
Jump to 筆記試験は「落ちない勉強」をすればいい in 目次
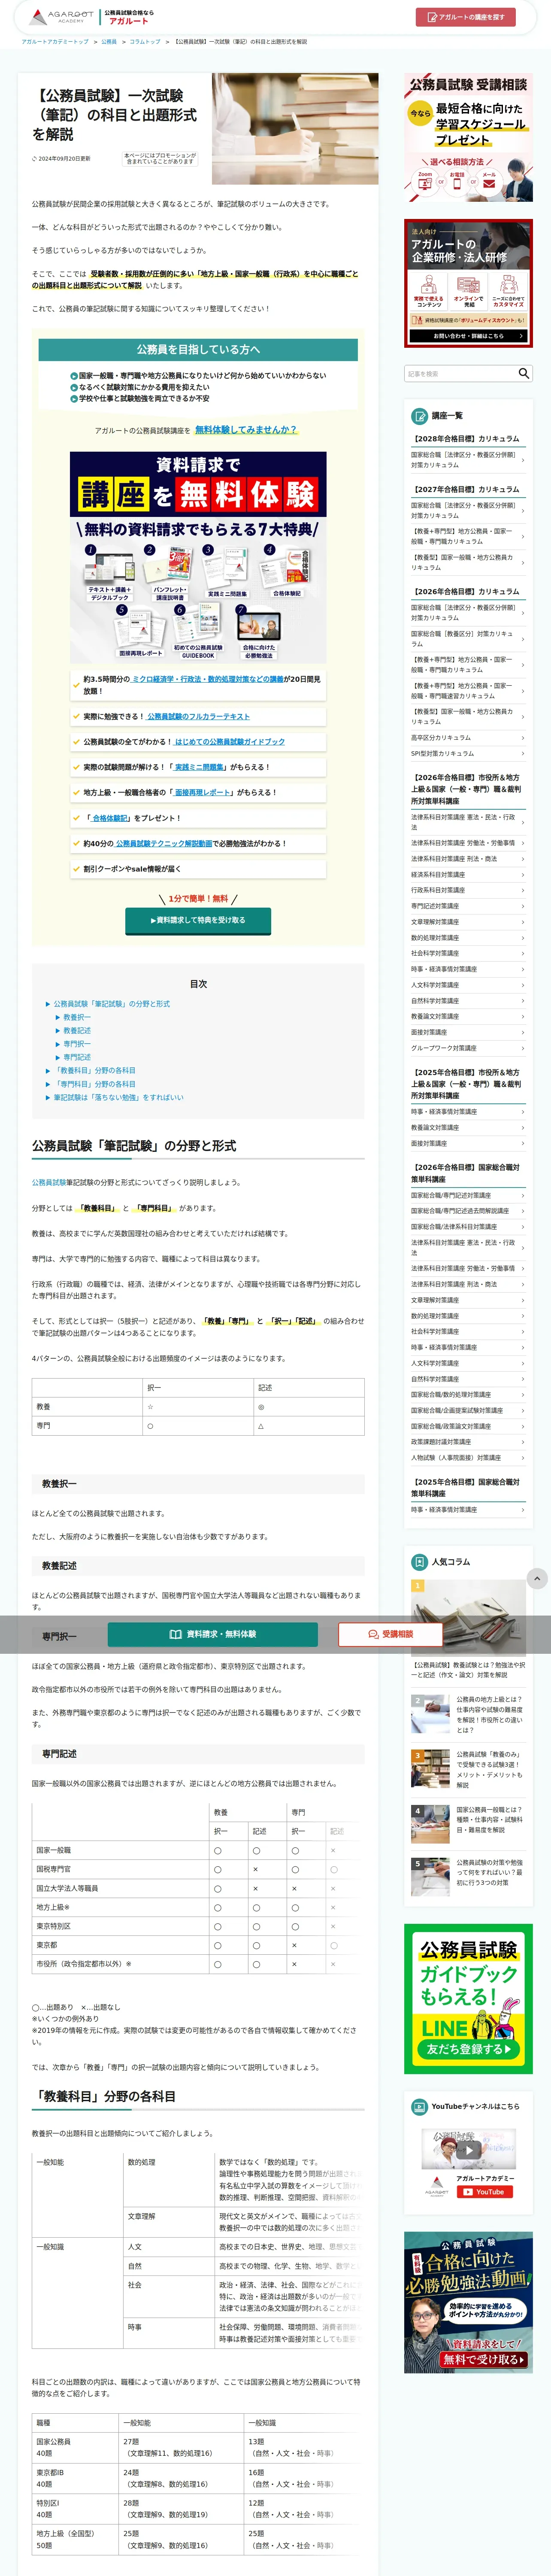pyautogui.click(x=119, y=1097)
